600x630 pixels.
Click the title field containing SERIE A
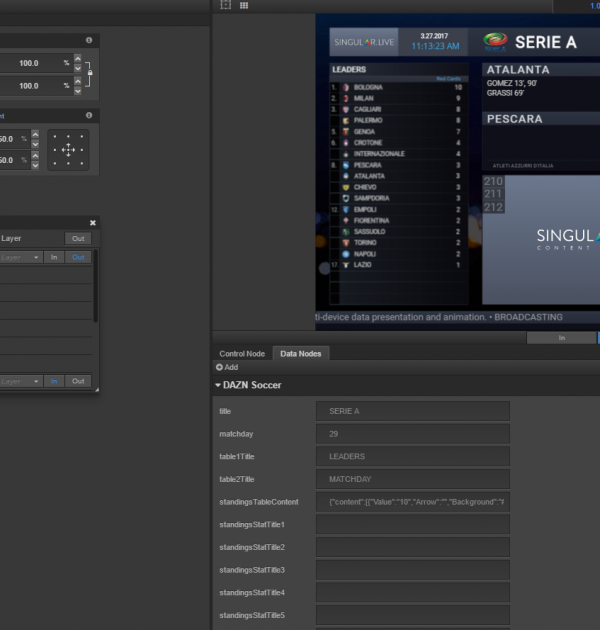[413, 411]
